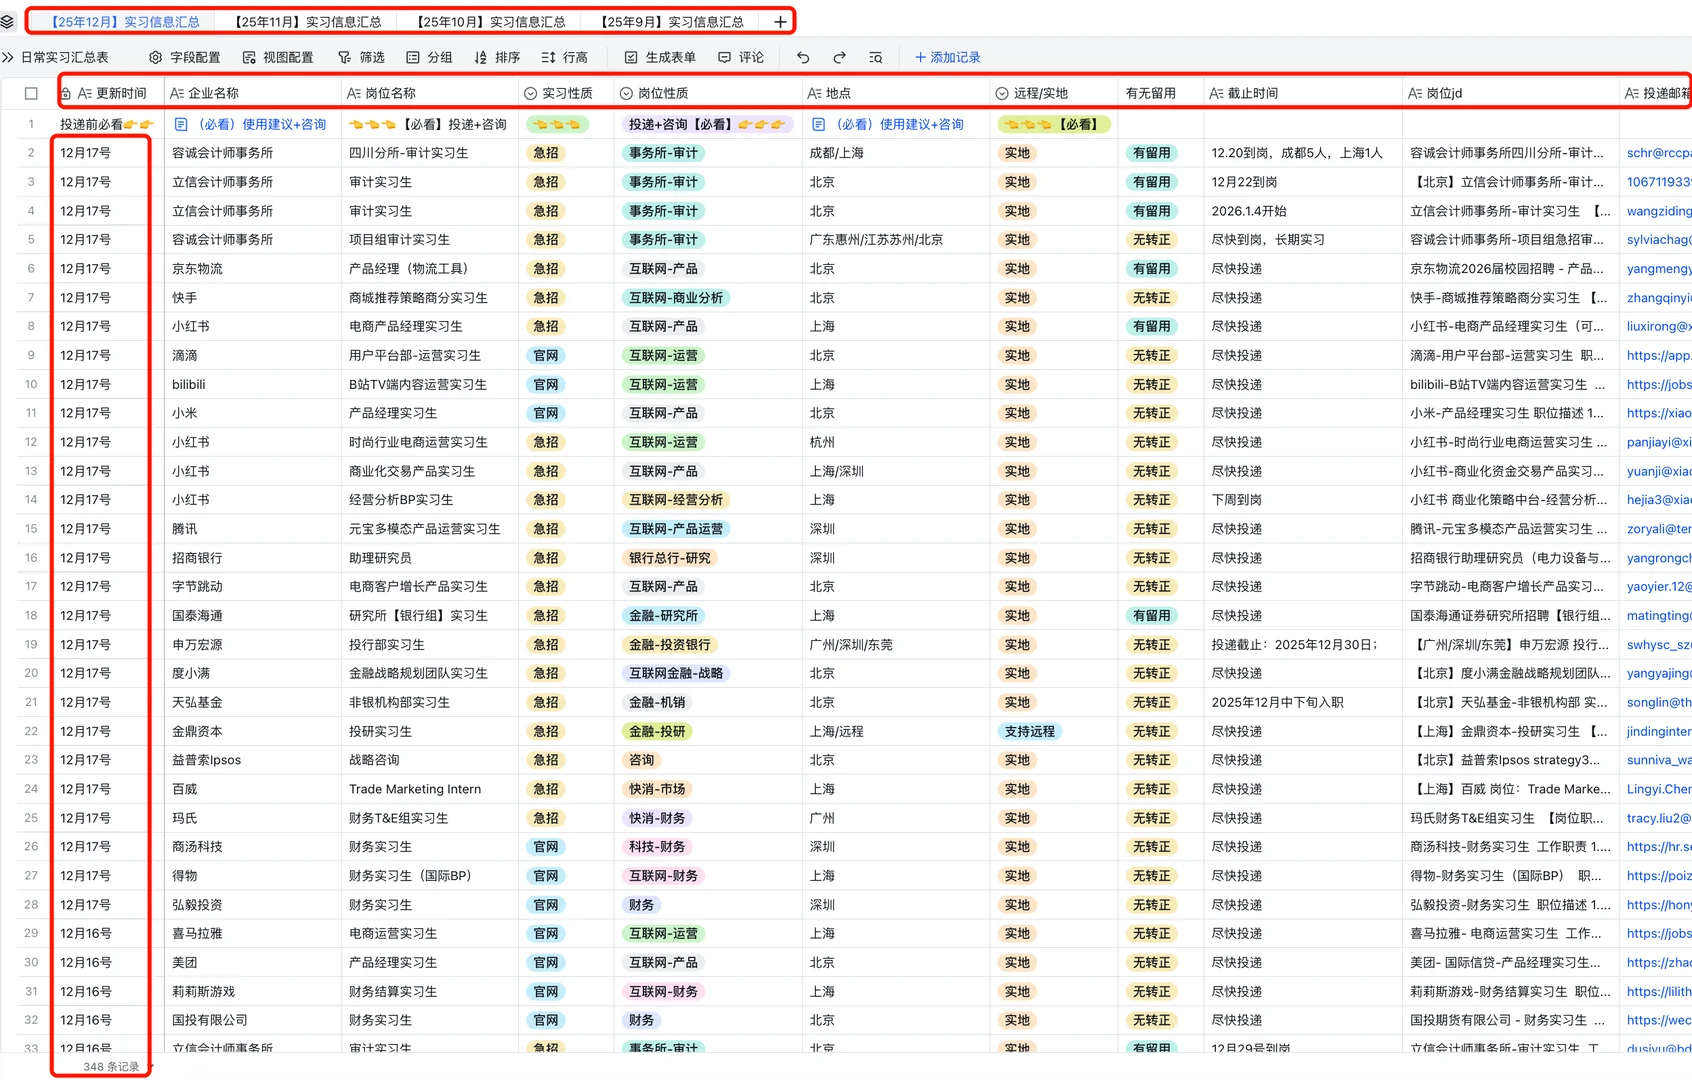
Task: Click the 企业名称 column header
Action: click(x=253, y=93)
